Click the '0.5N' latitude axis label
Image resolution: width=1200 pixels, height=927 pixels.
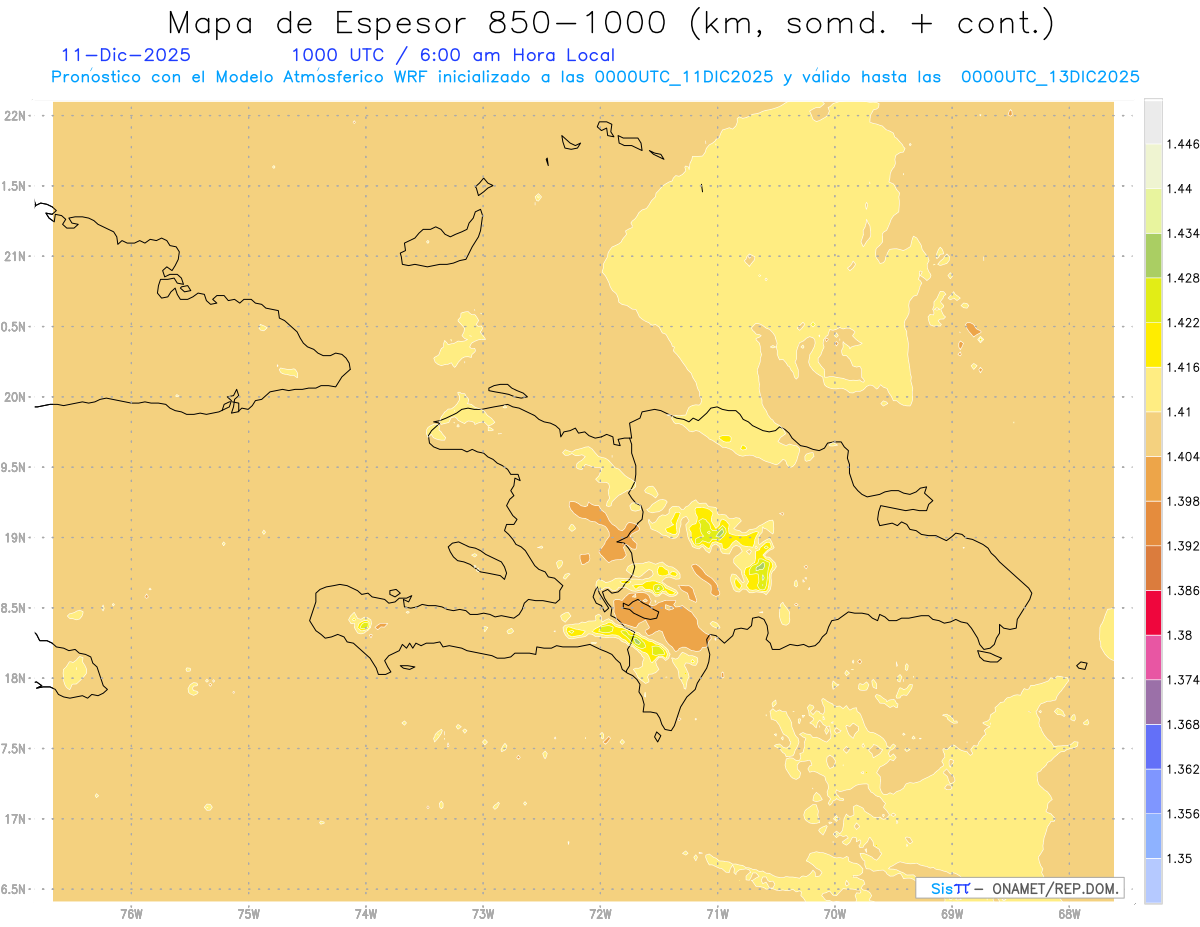point(15,327)
